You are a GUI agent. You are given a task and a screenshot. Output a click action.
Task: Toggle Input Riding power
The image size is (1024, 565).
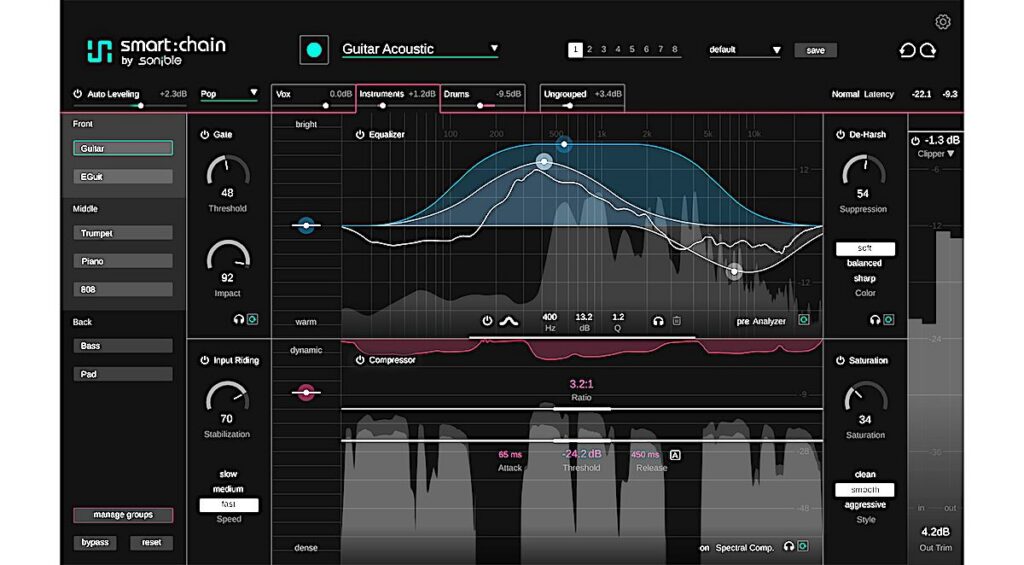204,361
